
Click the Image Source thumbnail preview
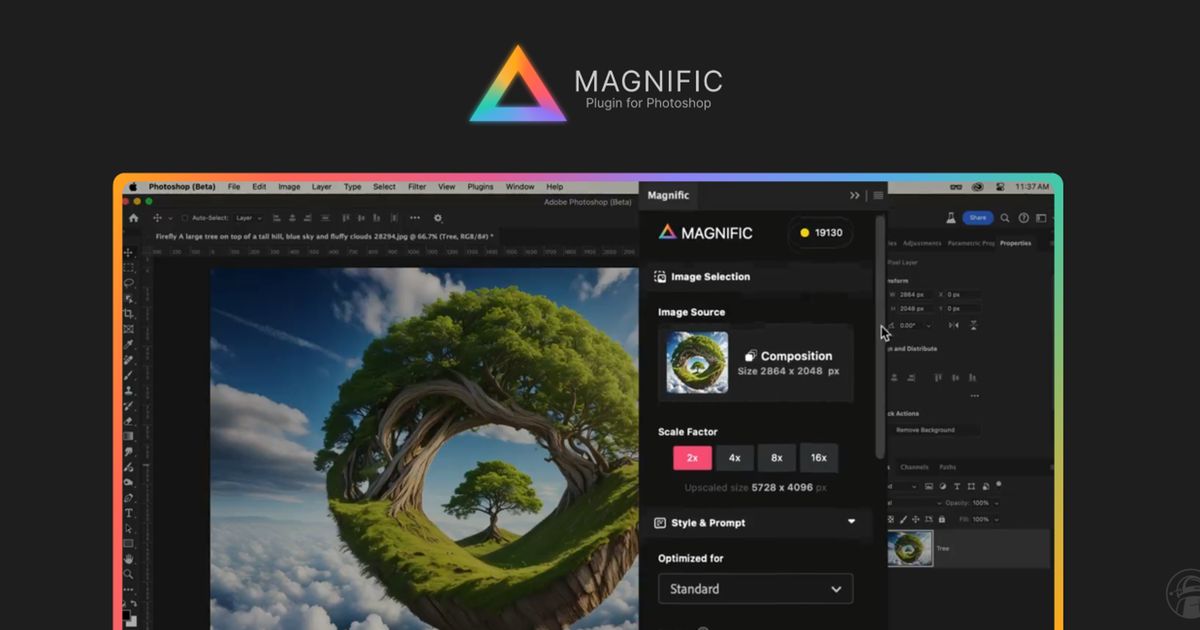[697, 362]
